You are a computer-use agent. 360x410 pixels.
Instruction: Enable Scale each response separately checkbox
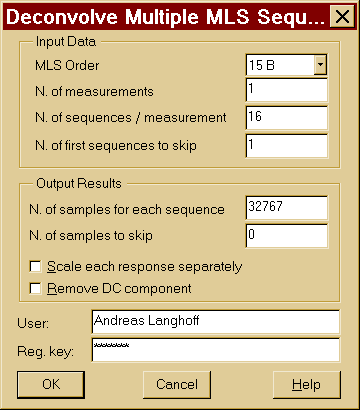[x=35, y=267]
